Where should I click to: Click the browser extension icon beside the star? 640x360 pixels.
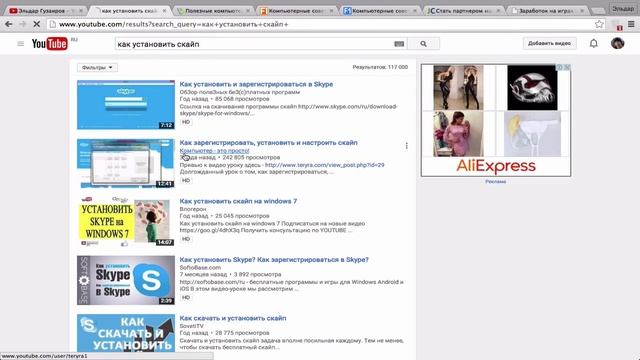(x=617, y=25)
